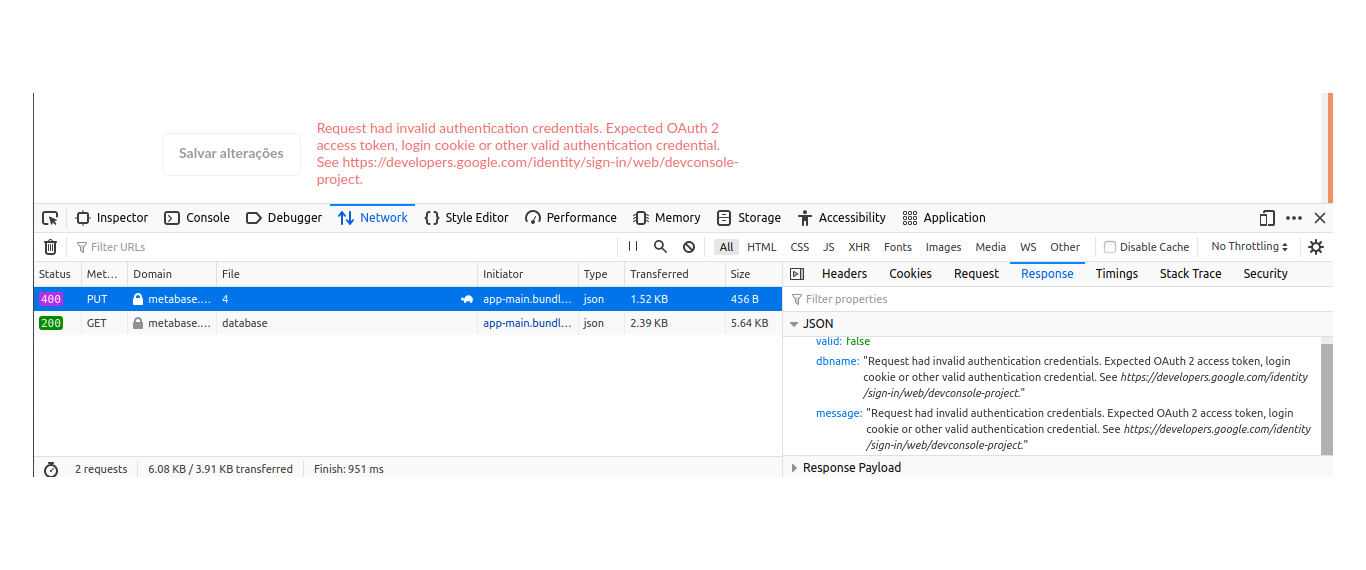Image resolution: width=1366 pixels, height=570 pixels.
Task: Switch to the Accessibility tab
Action: tap(842, 218)
